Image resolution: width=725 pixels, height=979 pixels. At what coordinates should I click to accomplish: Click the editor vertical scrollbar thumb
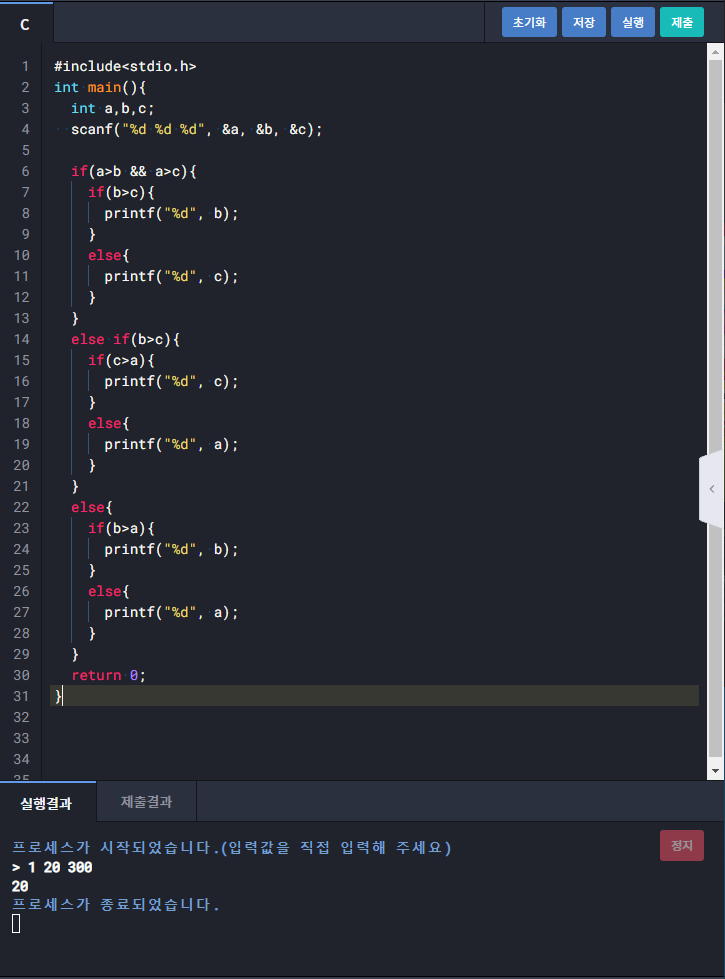point(716,409)
